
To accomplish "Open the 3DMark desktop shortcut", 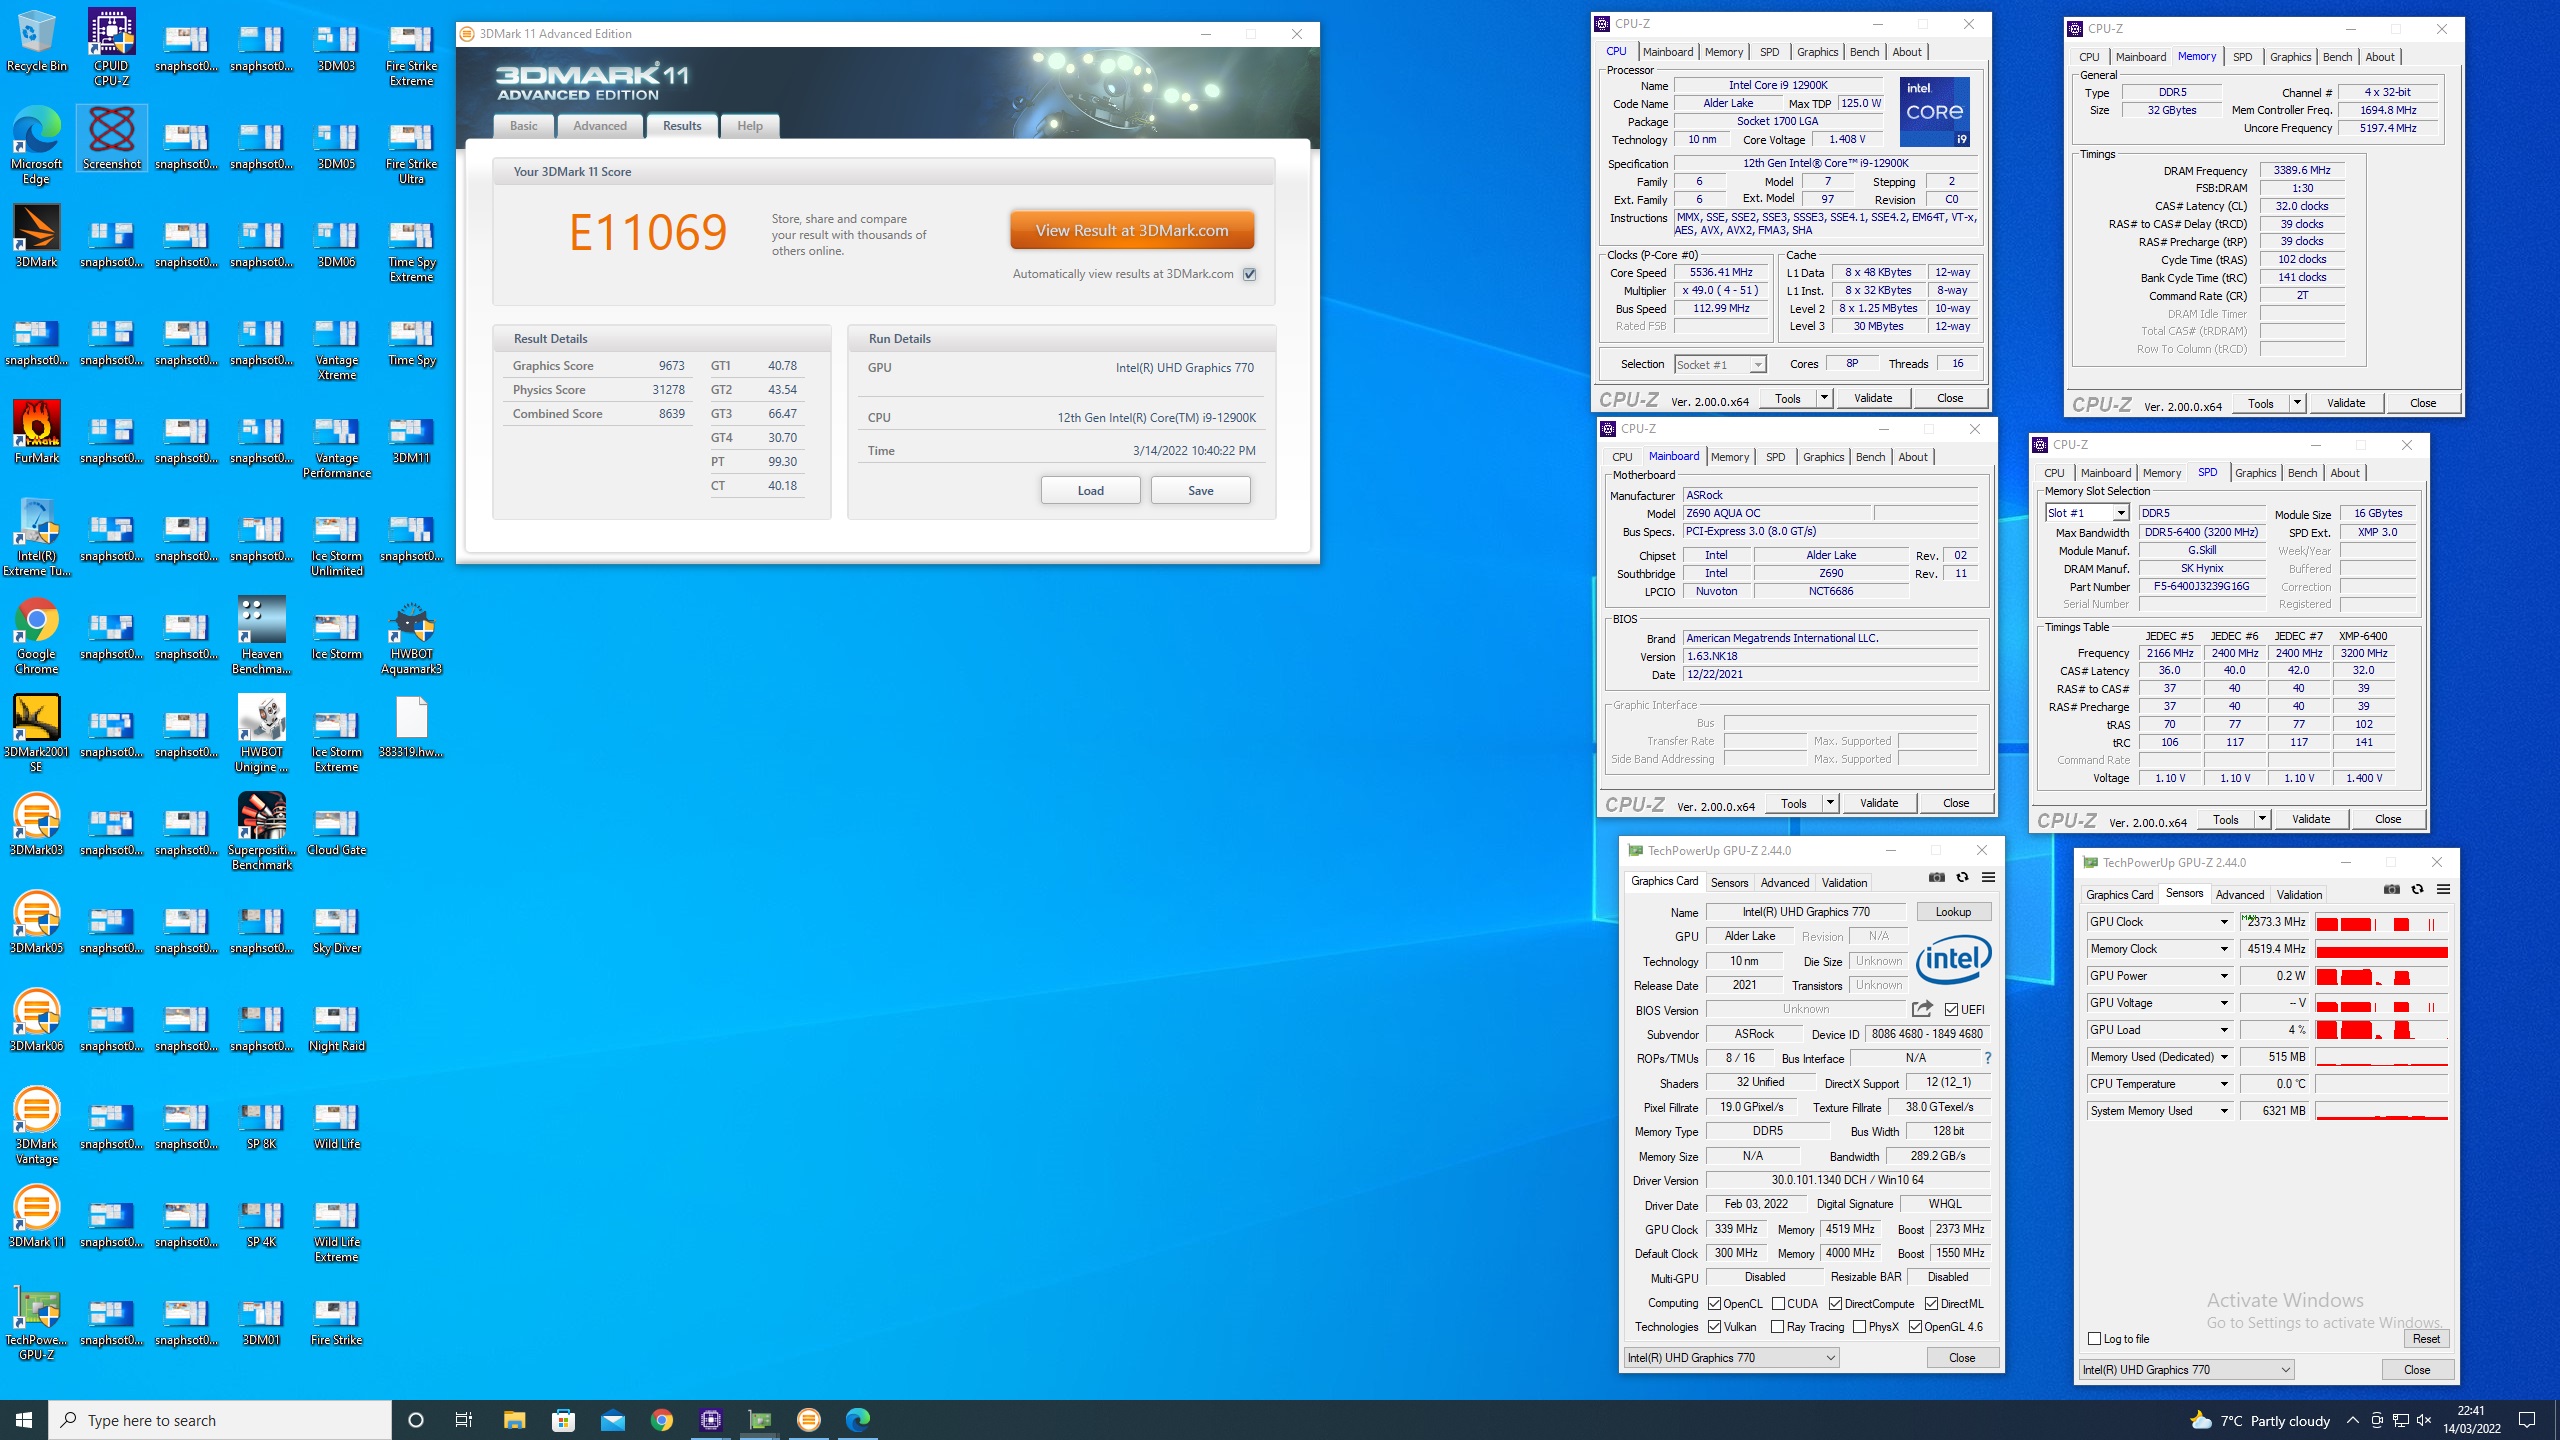I will [x=37, y=236].
